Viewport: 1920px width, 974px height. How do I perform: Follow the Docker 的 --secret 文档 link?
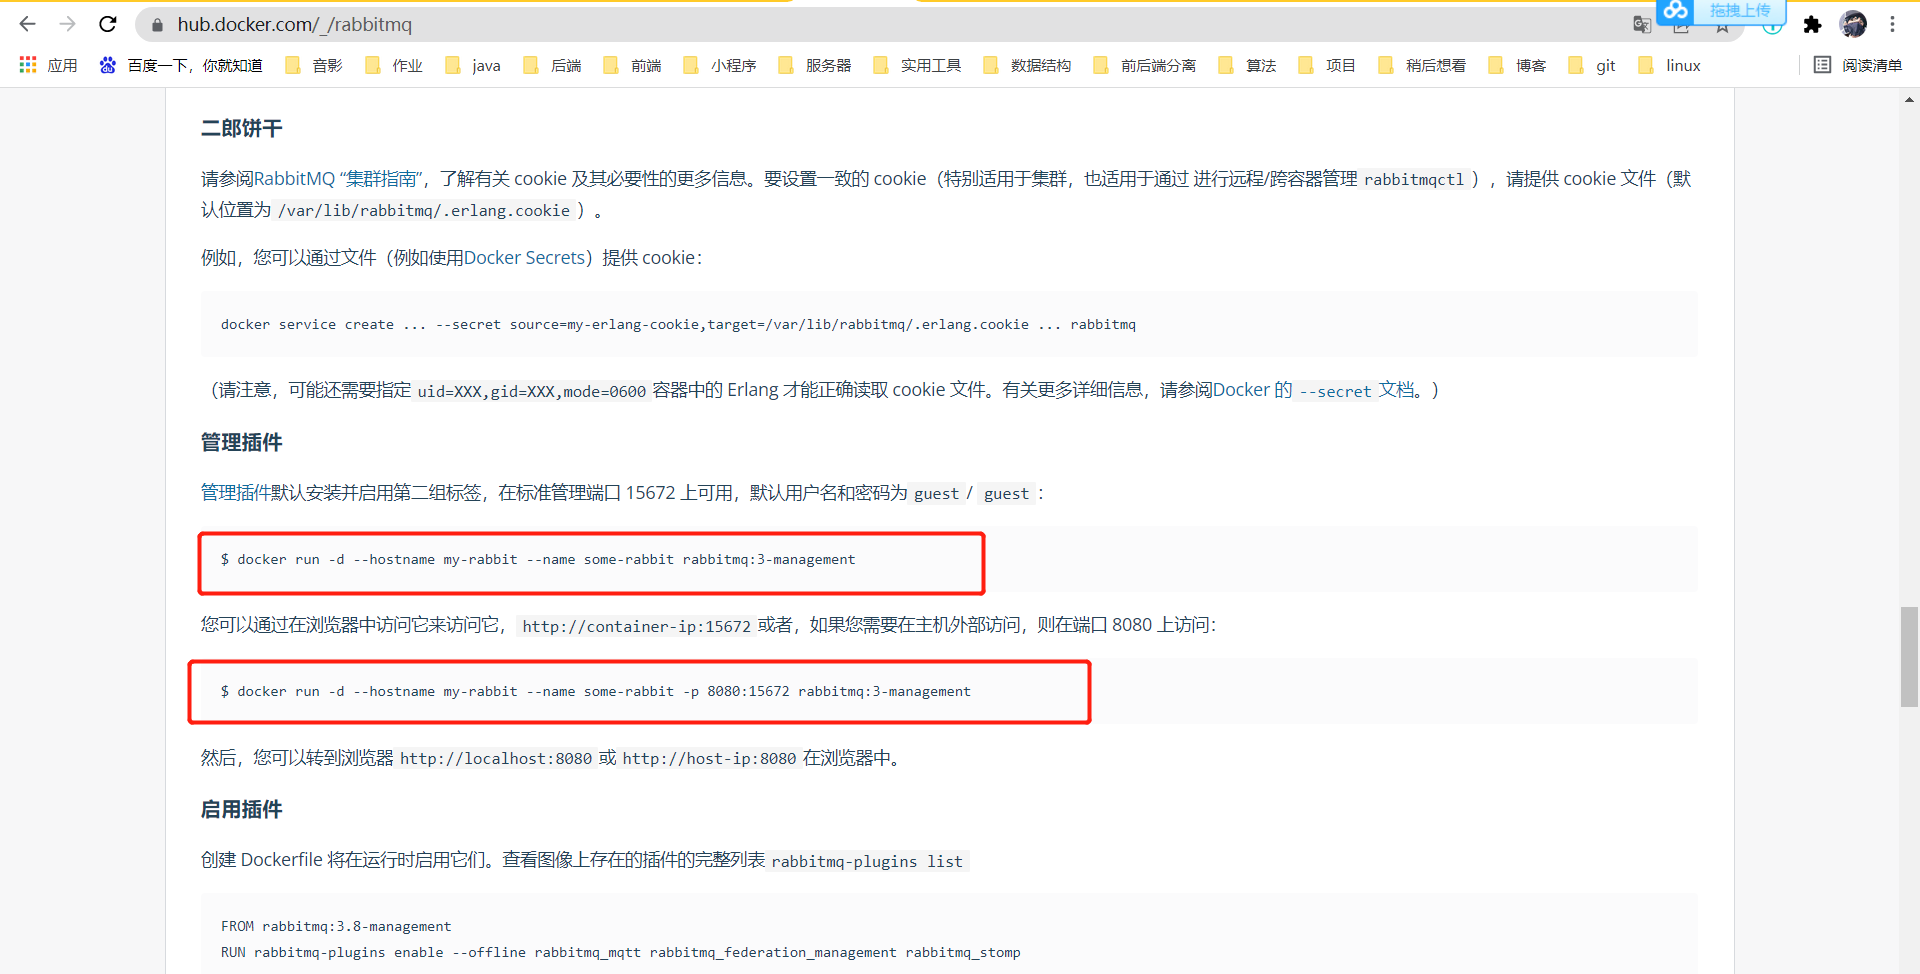coord(1314,390)
